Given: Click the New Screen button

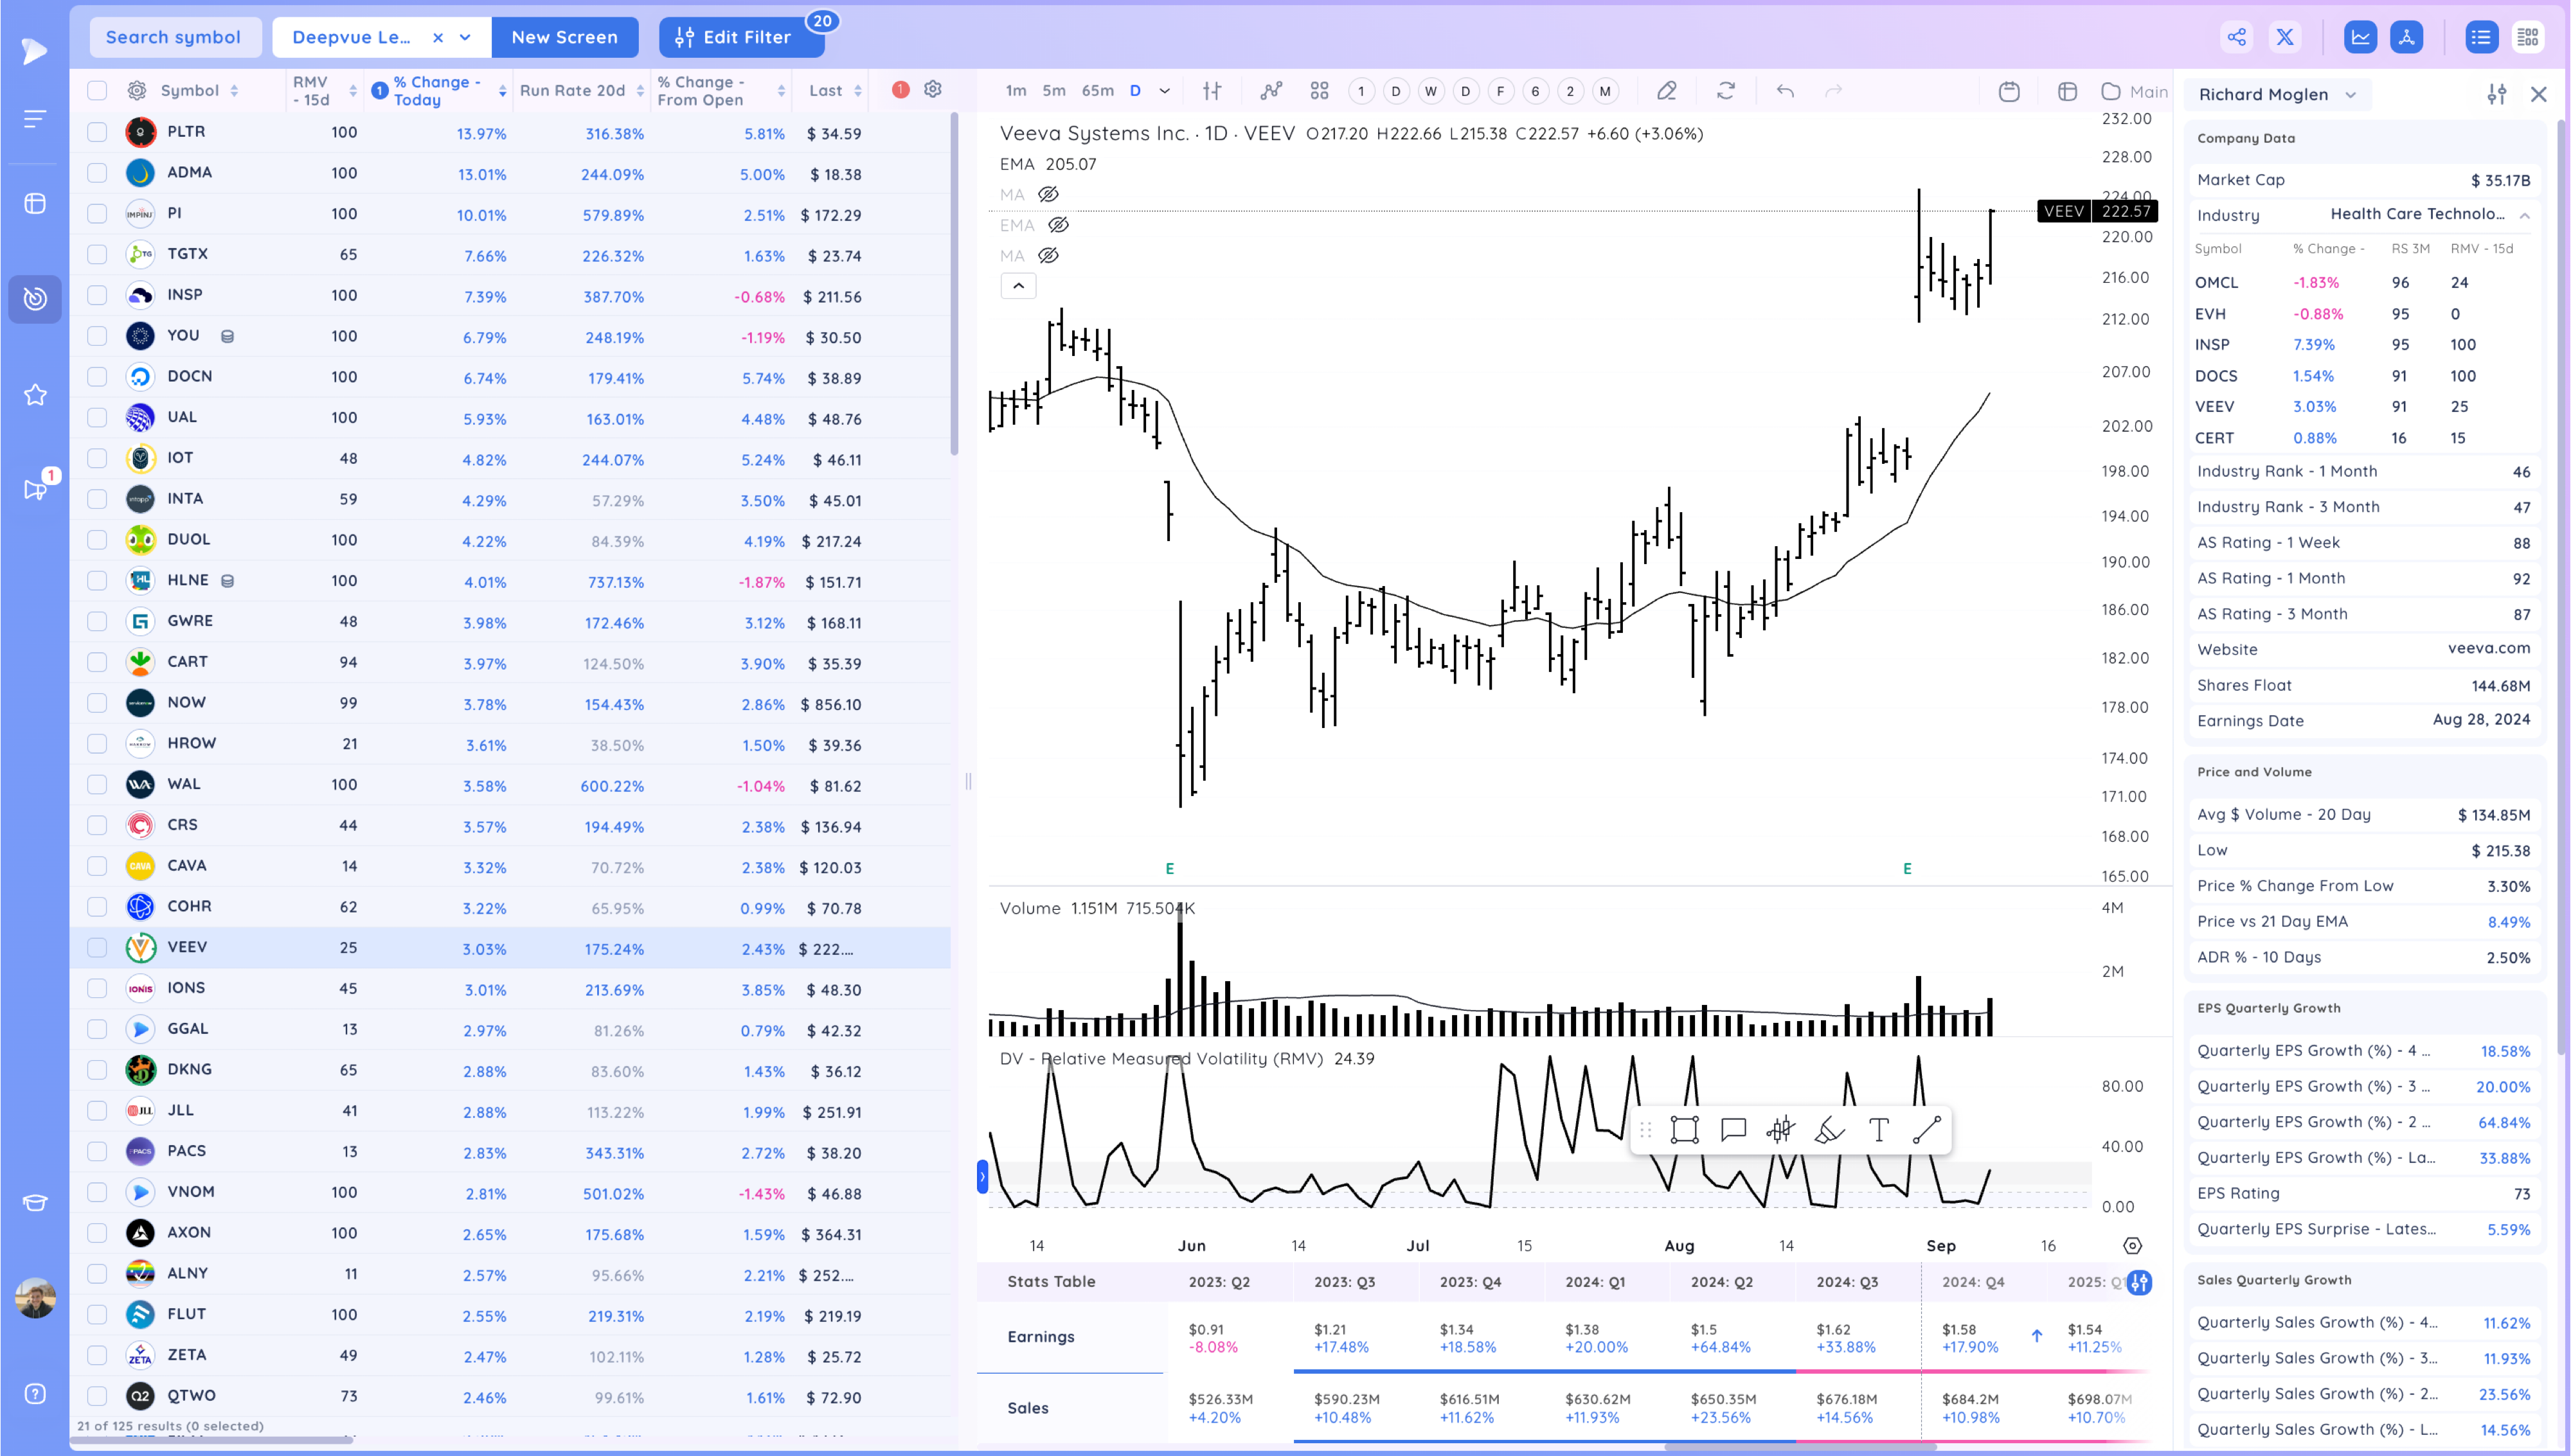Looking at the screenshot, I should tap(564, 37).
